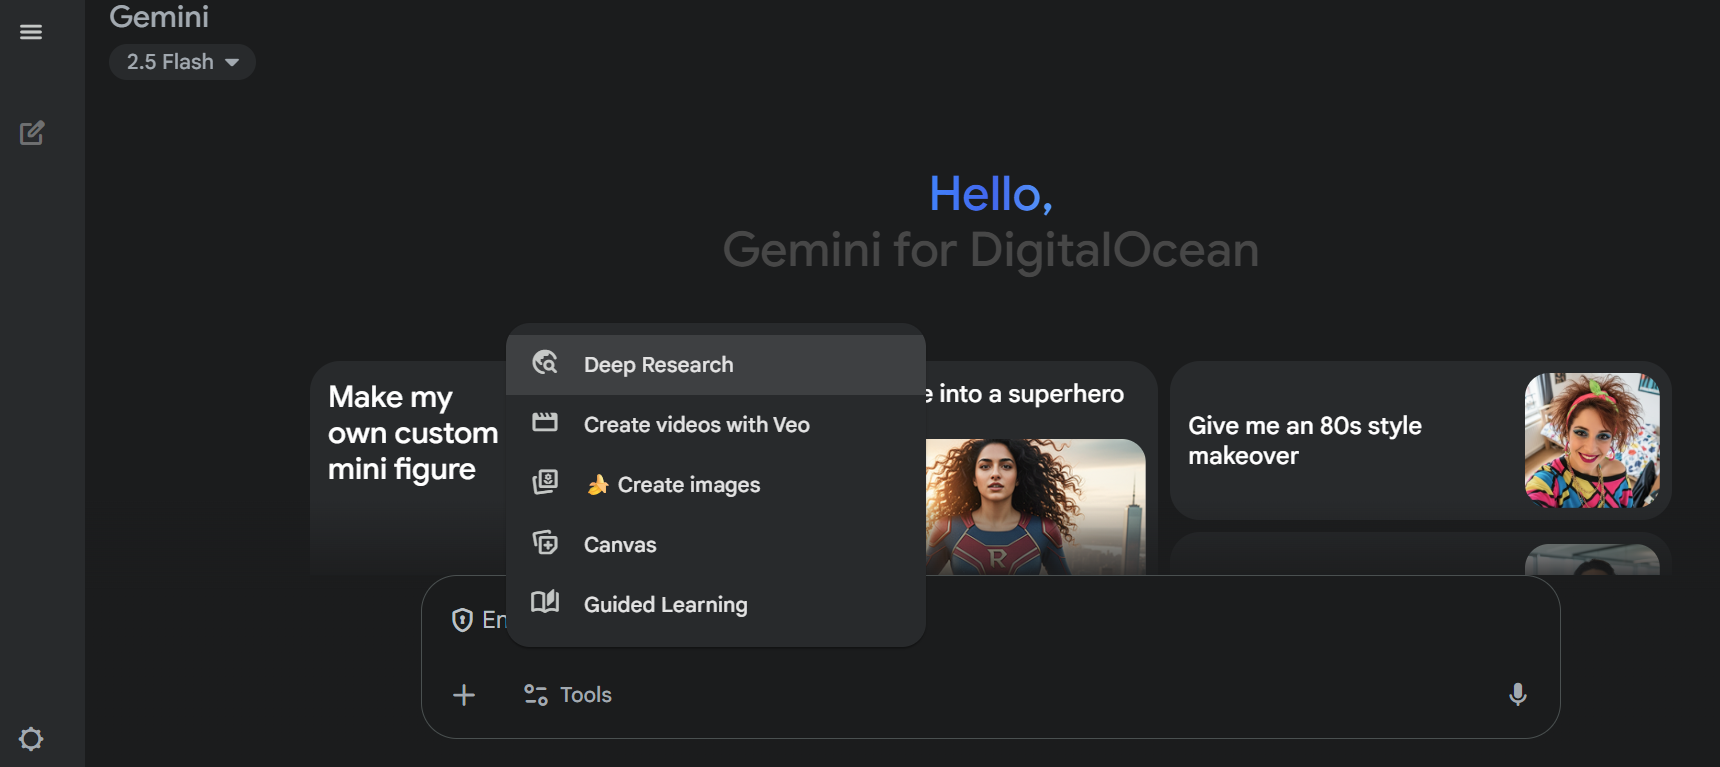Open the 80s style makeover suggestion
The image size is (1720, 767).
pos(1304,440)
